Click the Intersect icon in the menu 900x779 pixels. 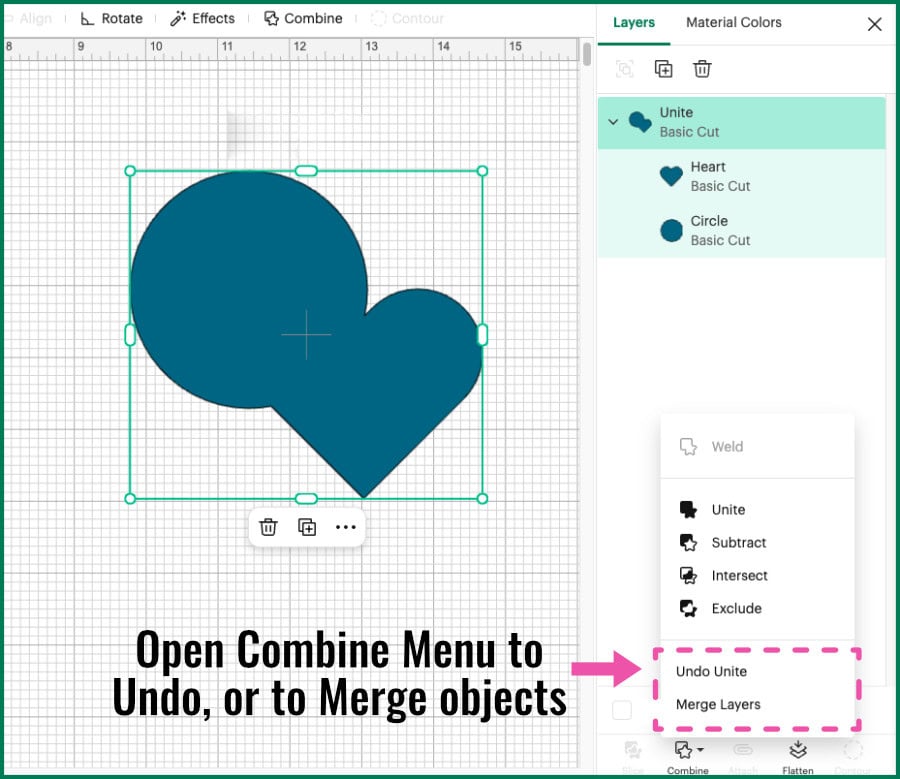tap(688, 575)
